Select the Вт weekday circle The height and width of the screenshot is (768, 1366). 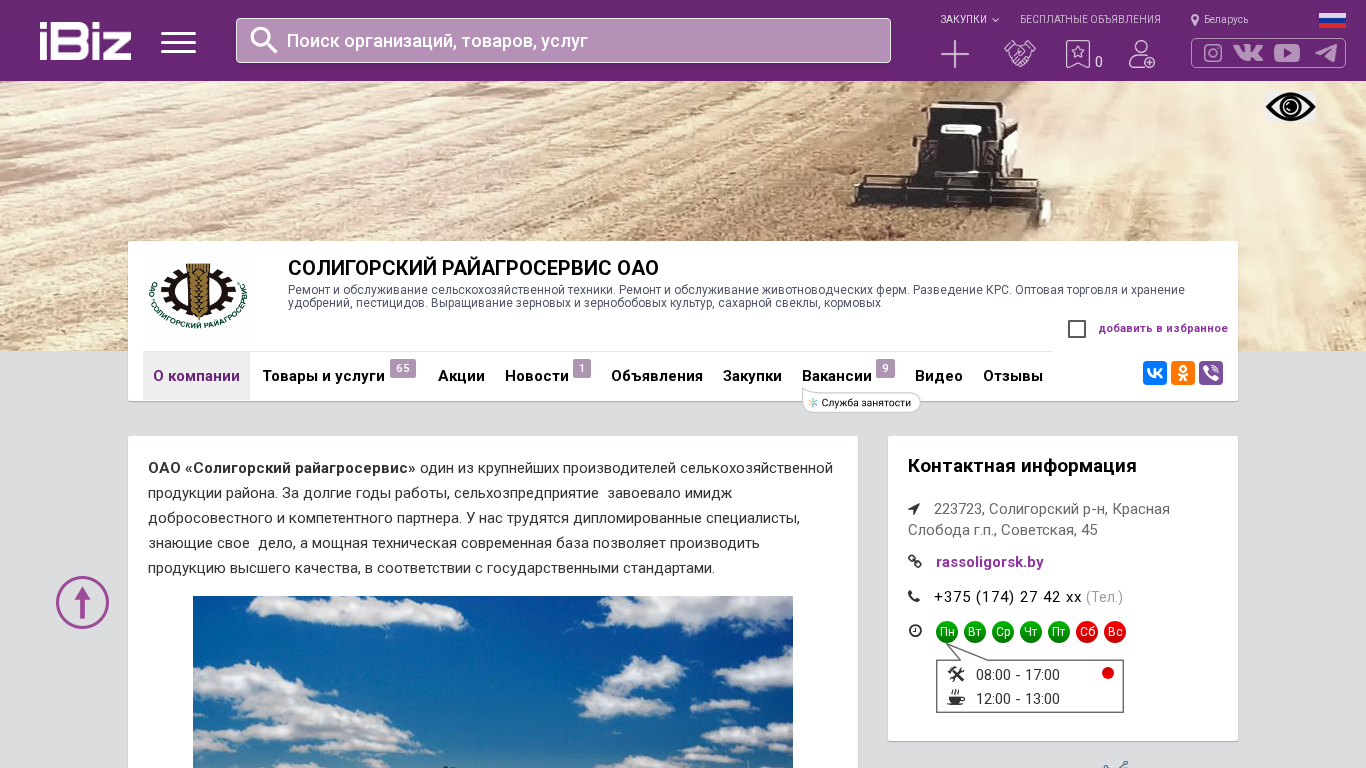[x=975, y=632]
